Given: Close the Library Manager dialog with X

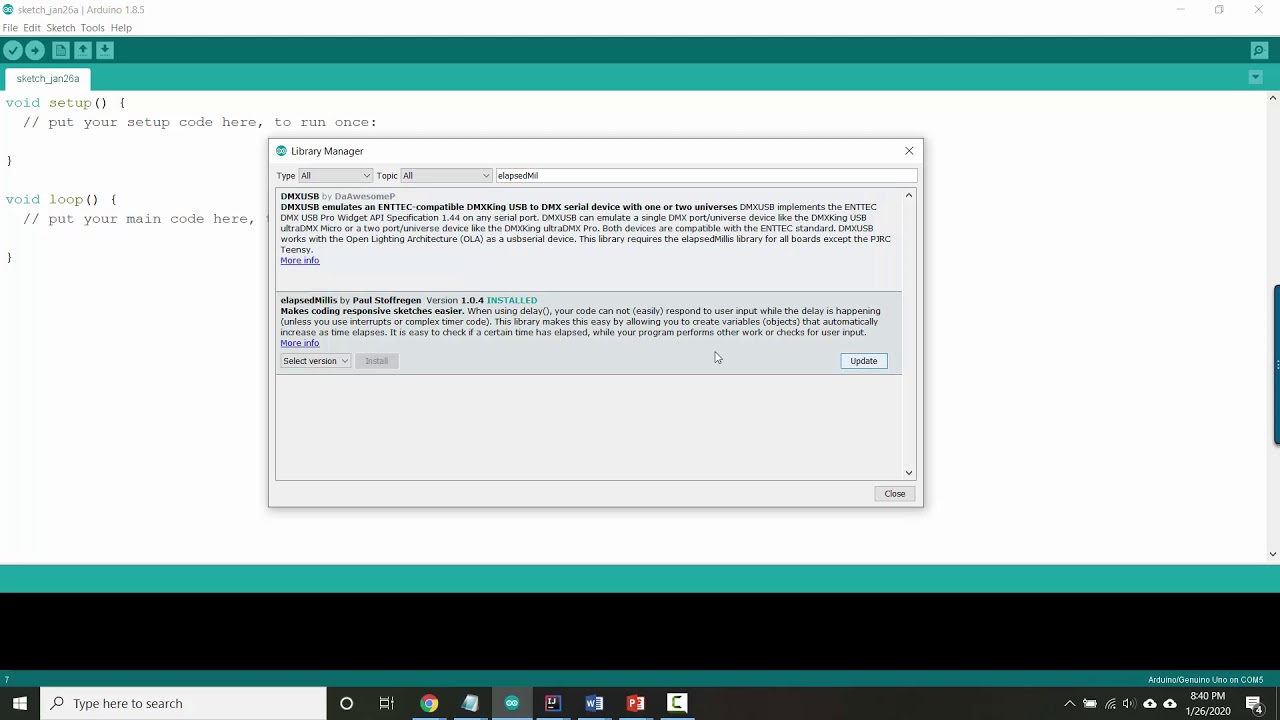Looking at the screenshot, I should [x=909, y=151].
